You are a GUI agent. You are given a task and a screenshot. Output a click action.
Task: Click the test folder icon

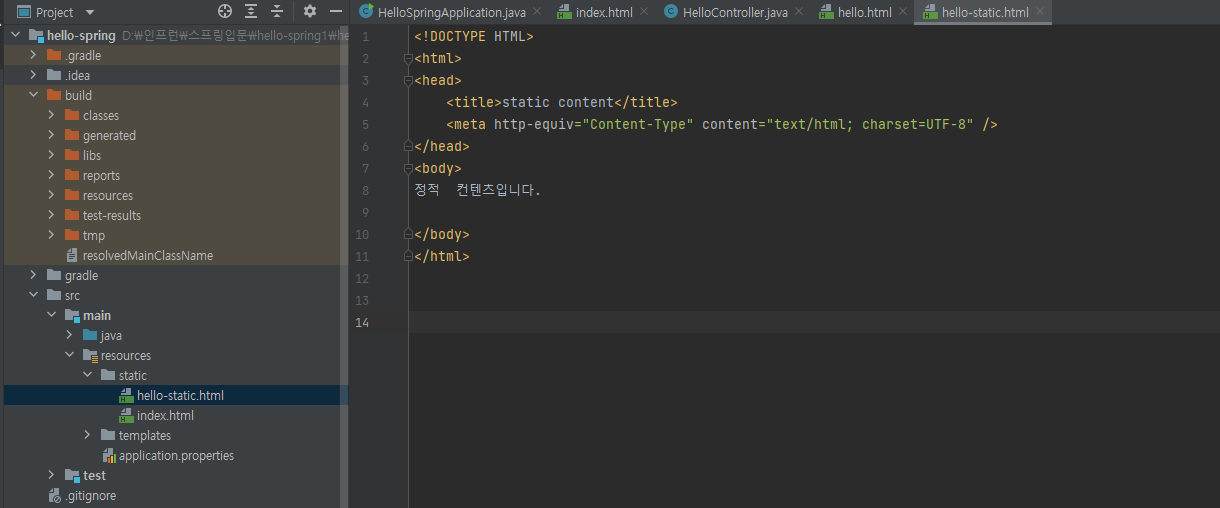pos(72,475)
